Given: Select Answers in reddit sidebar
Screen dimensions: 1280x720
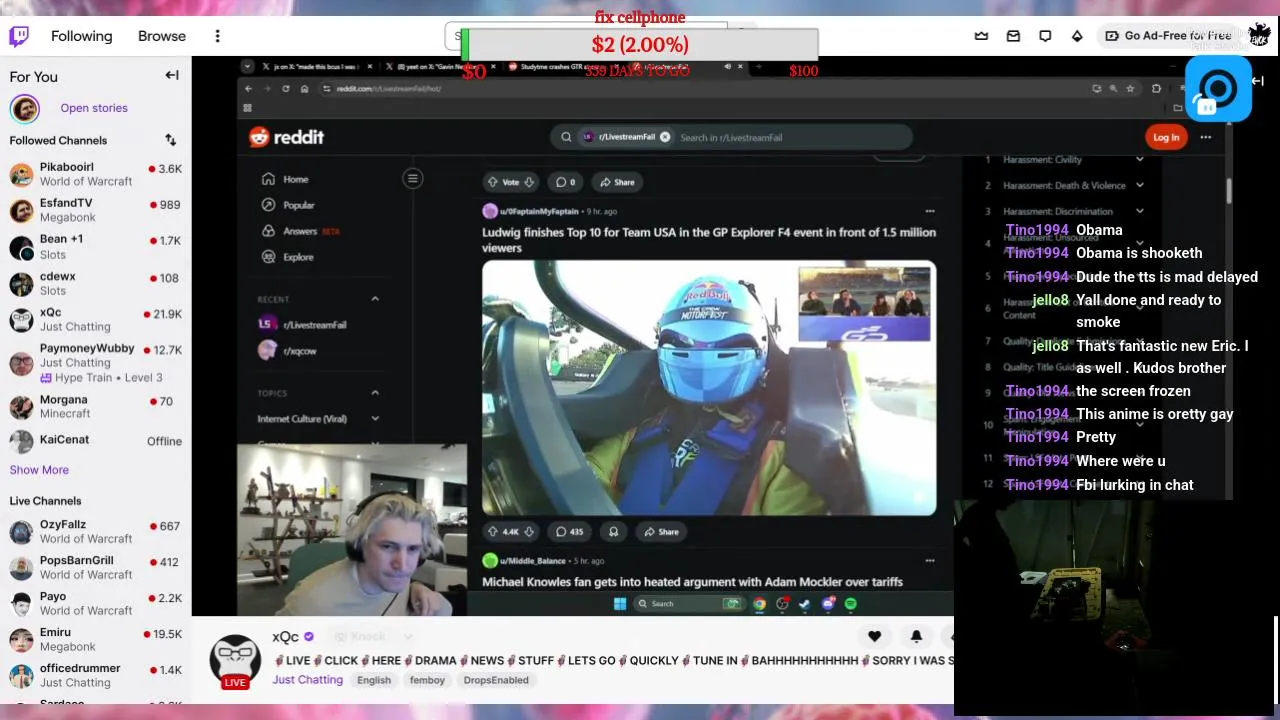Looking at the screenshot, I should pyautogui.click(x=300, y=231).
